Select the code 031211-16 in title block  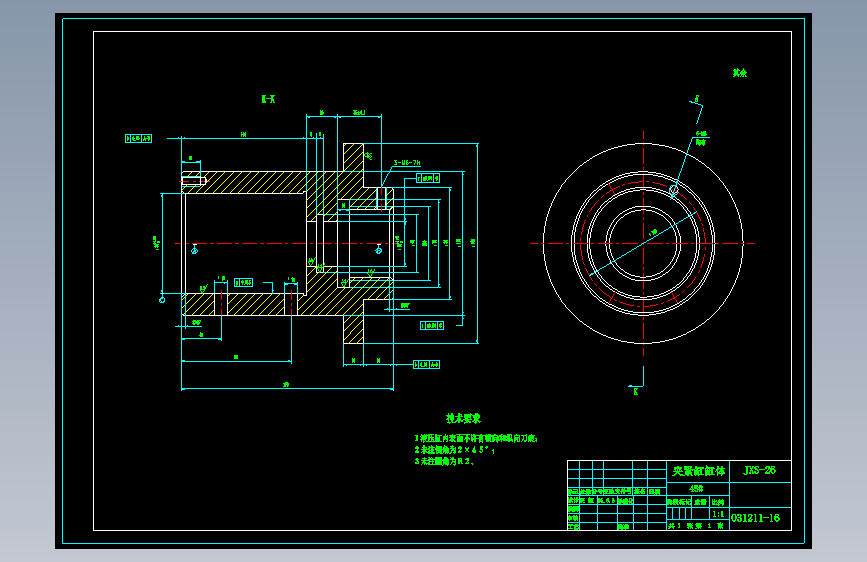pos(755,518)
